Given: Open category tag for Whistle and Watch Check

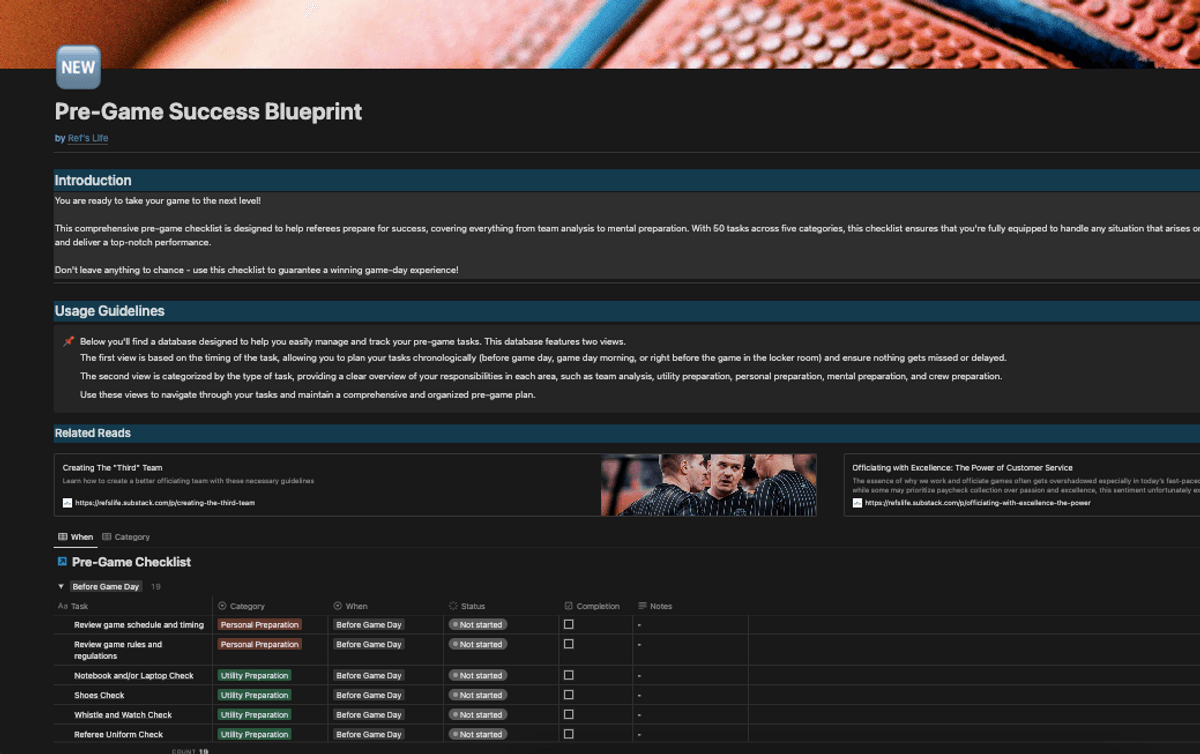Looking at the screenshot, I should pyautogui.click(x=254, y=715).
